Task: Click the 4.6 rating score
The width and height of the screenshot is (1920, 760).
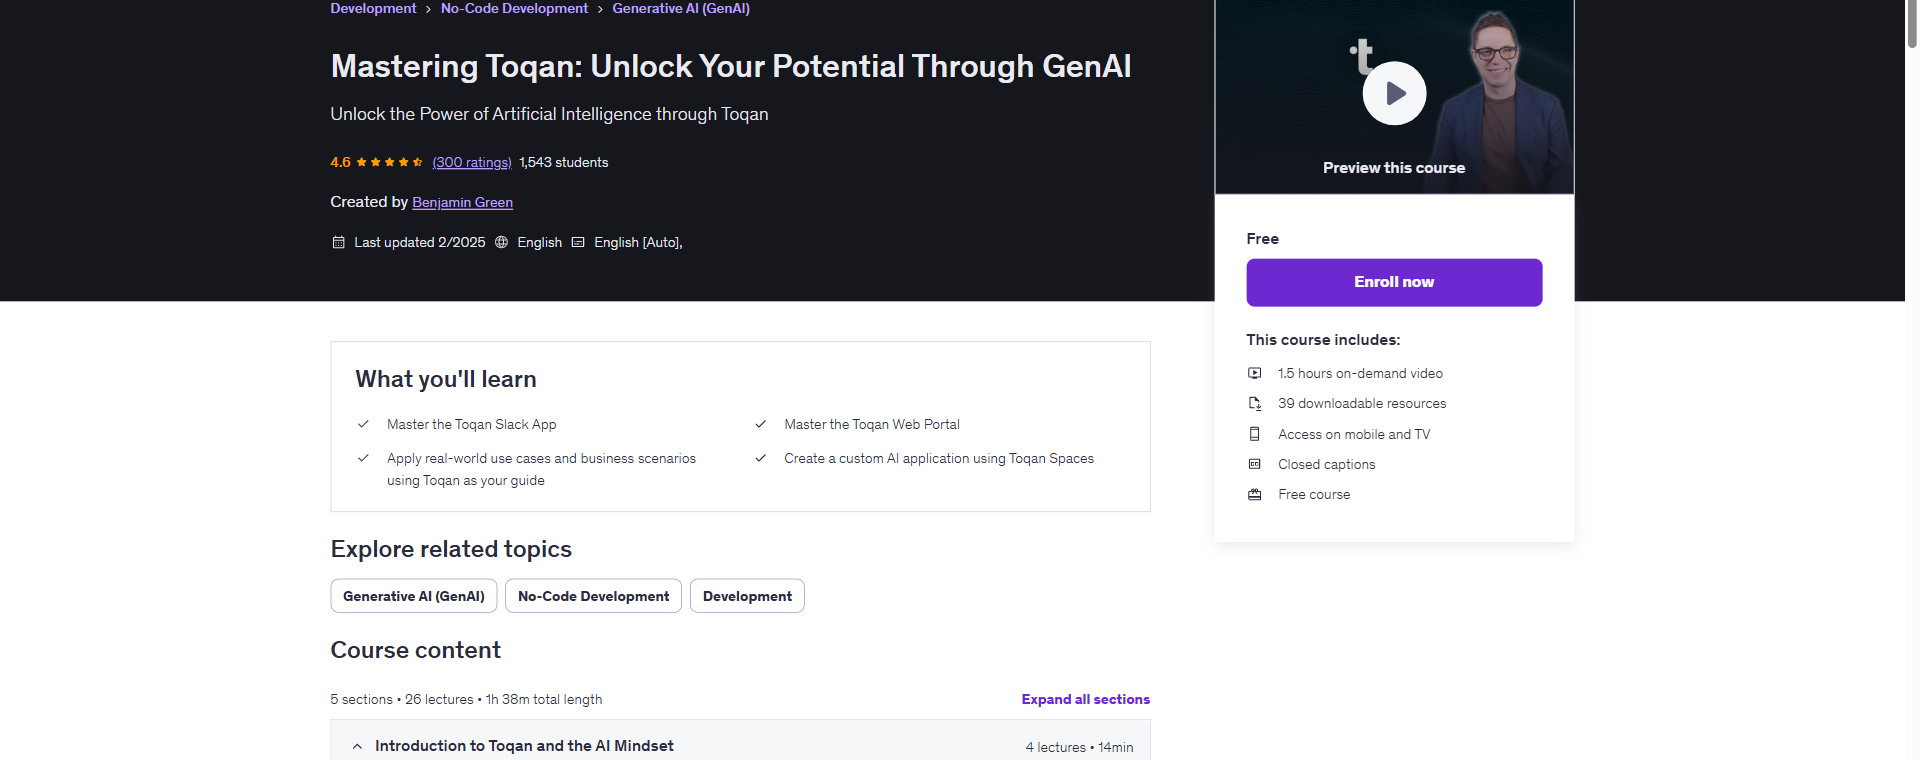Action: coord(340,162)
